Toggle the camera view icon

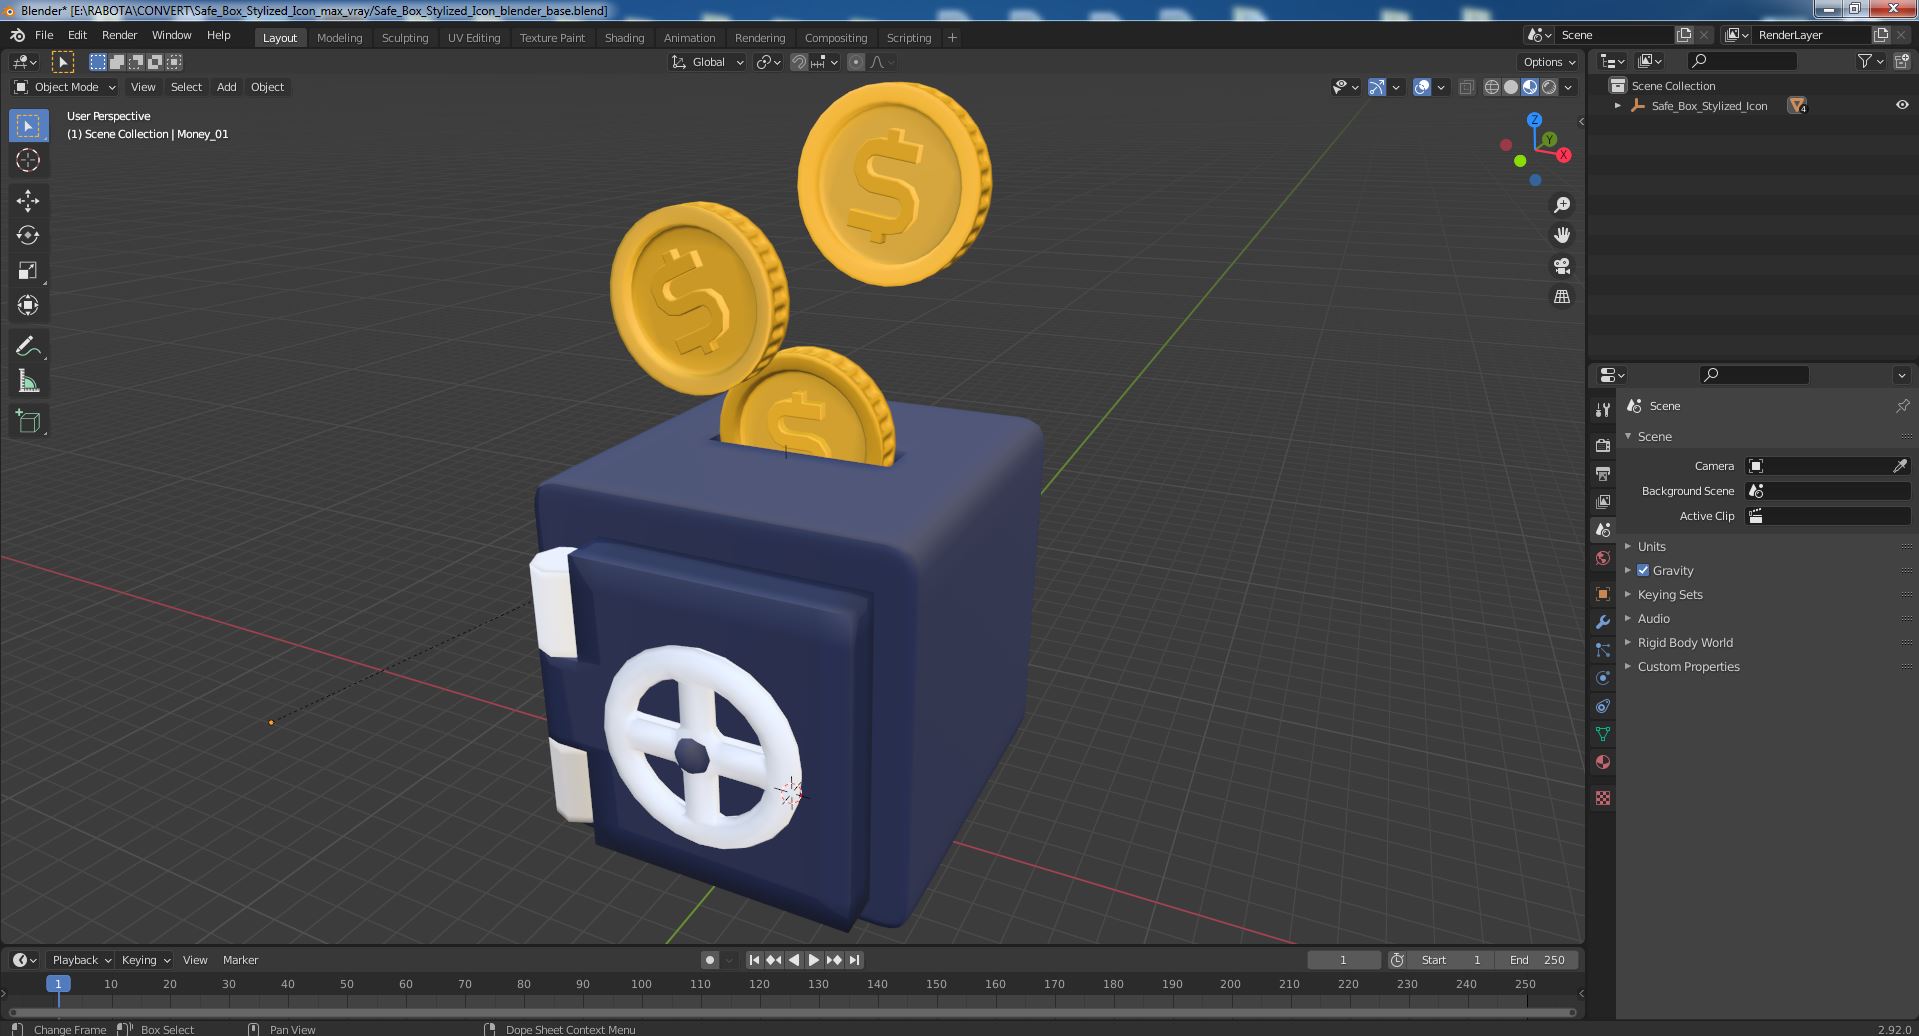[x=1561, y=266]
